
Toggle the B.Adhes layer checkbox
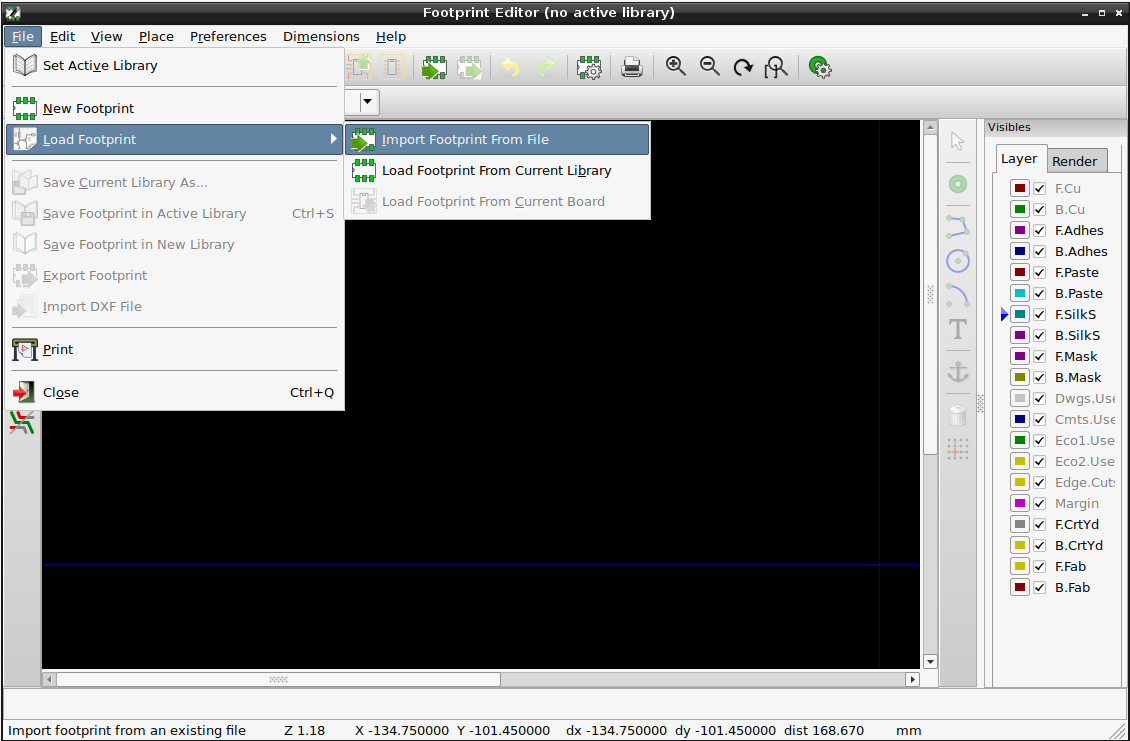(x=1039, y=252)
